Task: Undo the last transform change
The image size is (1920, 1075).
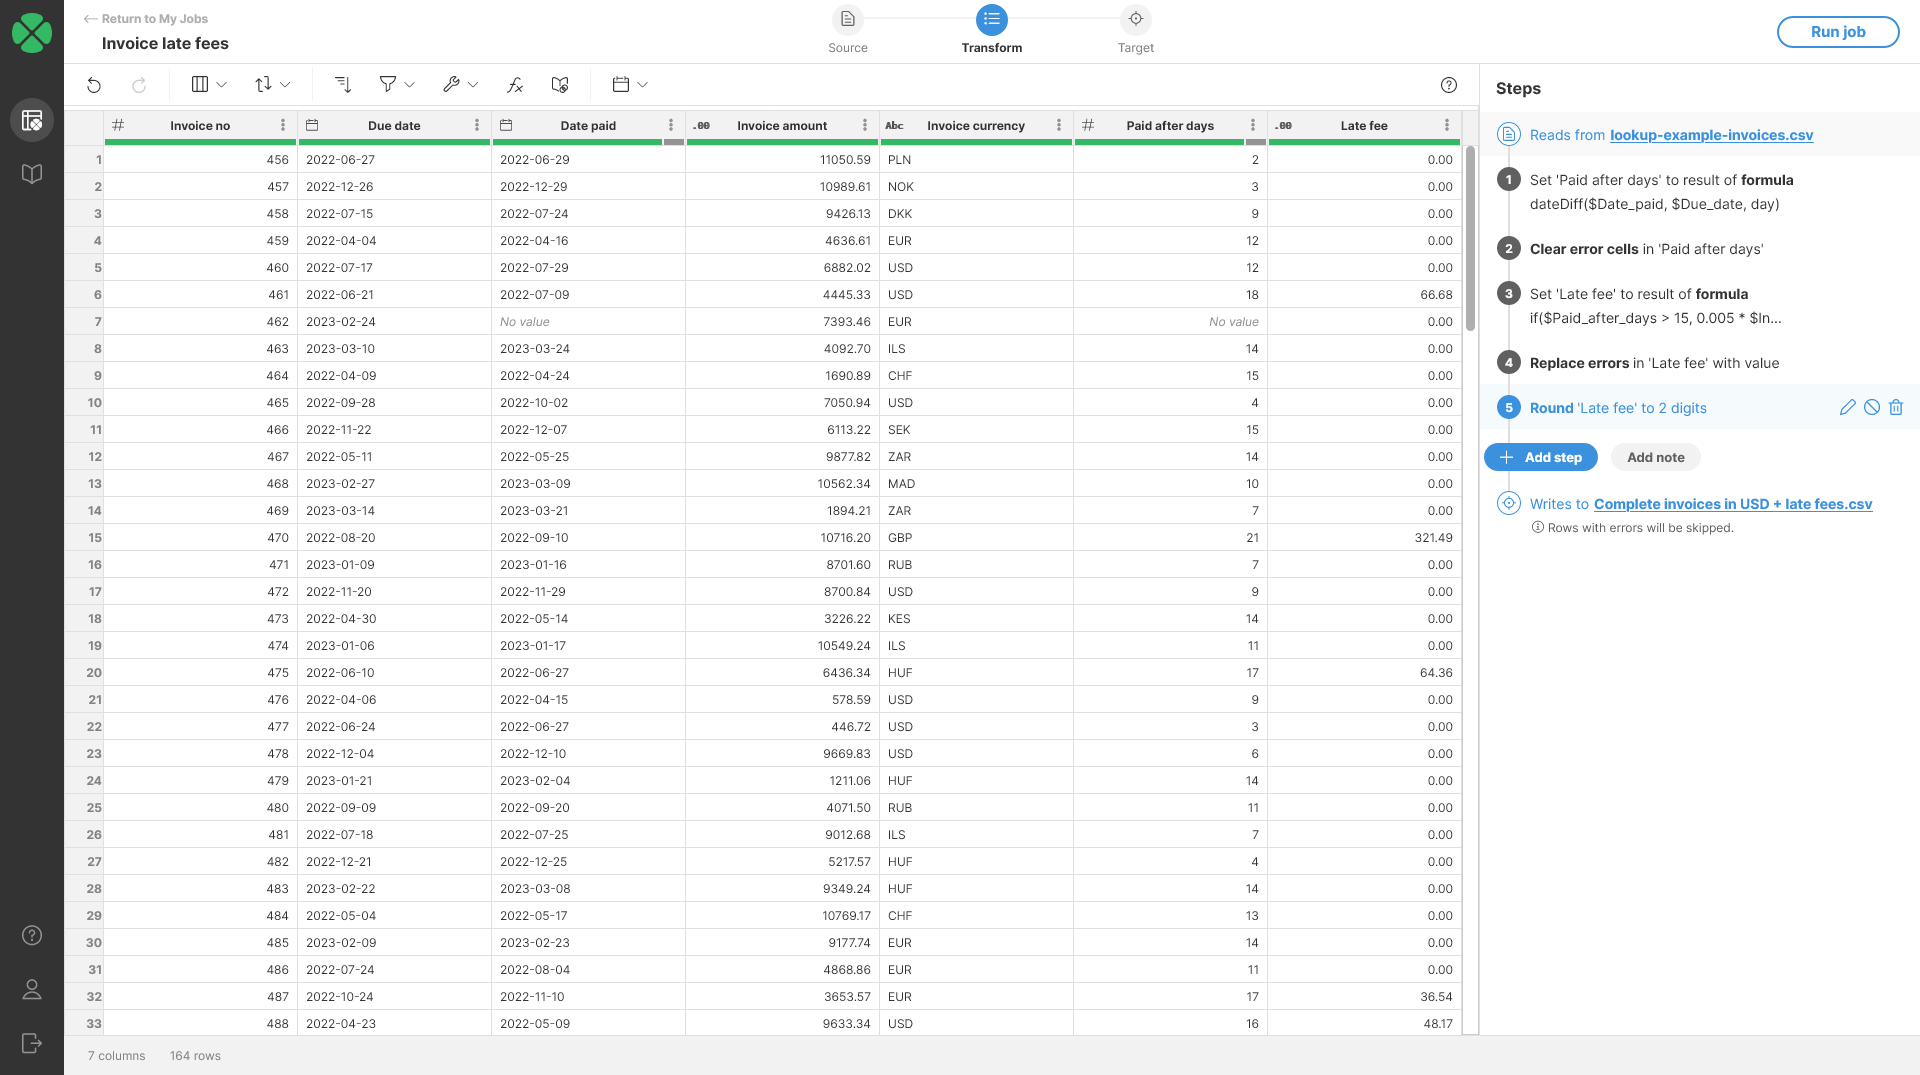Action: point(94,85)
